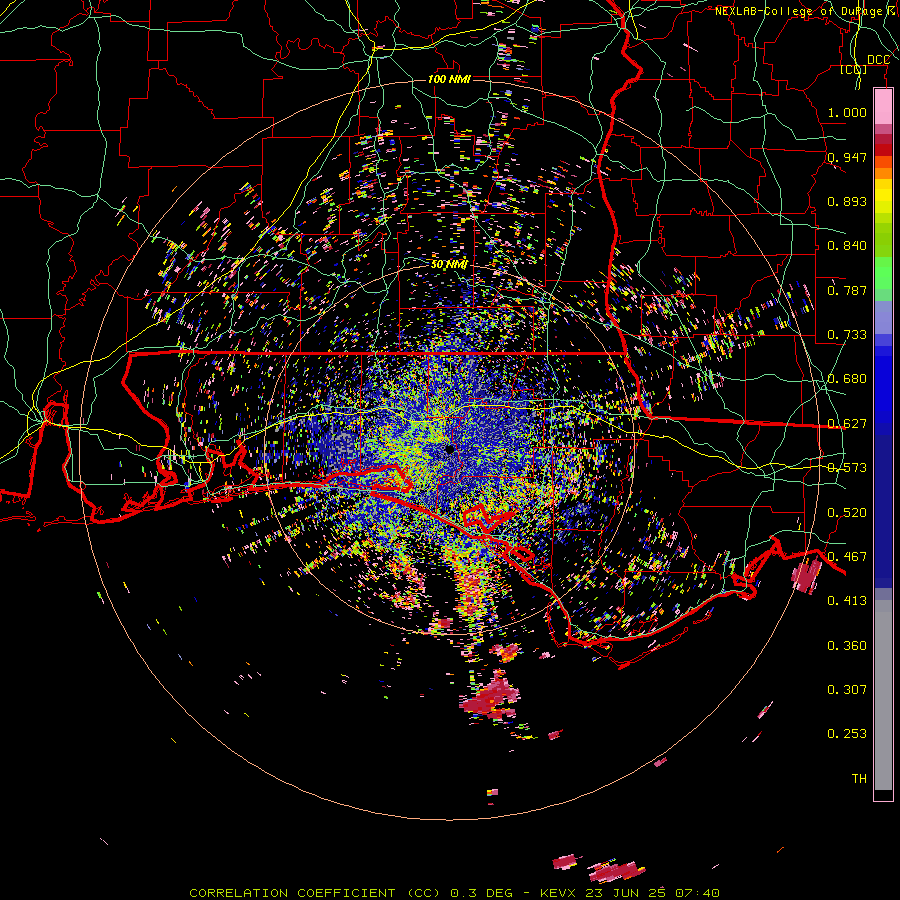Select the 0.520 scale value

[x=847, y=512]
